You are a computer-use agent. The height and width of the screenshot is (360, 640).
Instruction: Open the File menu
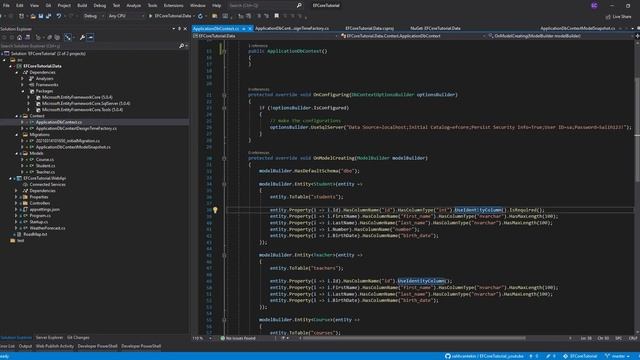(x=6, y=5)
